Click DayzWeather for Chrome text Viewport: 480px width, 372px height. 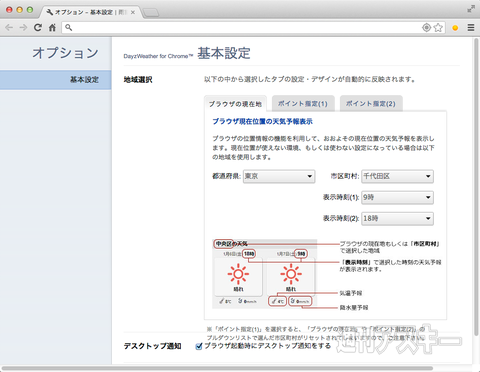[x=158, y=56]
